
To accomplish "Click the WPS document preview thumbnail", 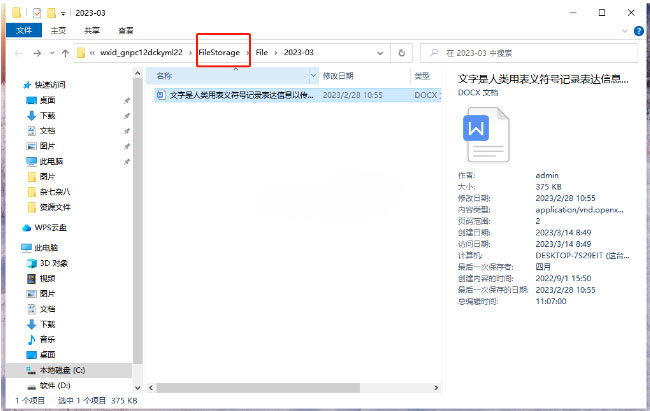I will click(486, 134).
